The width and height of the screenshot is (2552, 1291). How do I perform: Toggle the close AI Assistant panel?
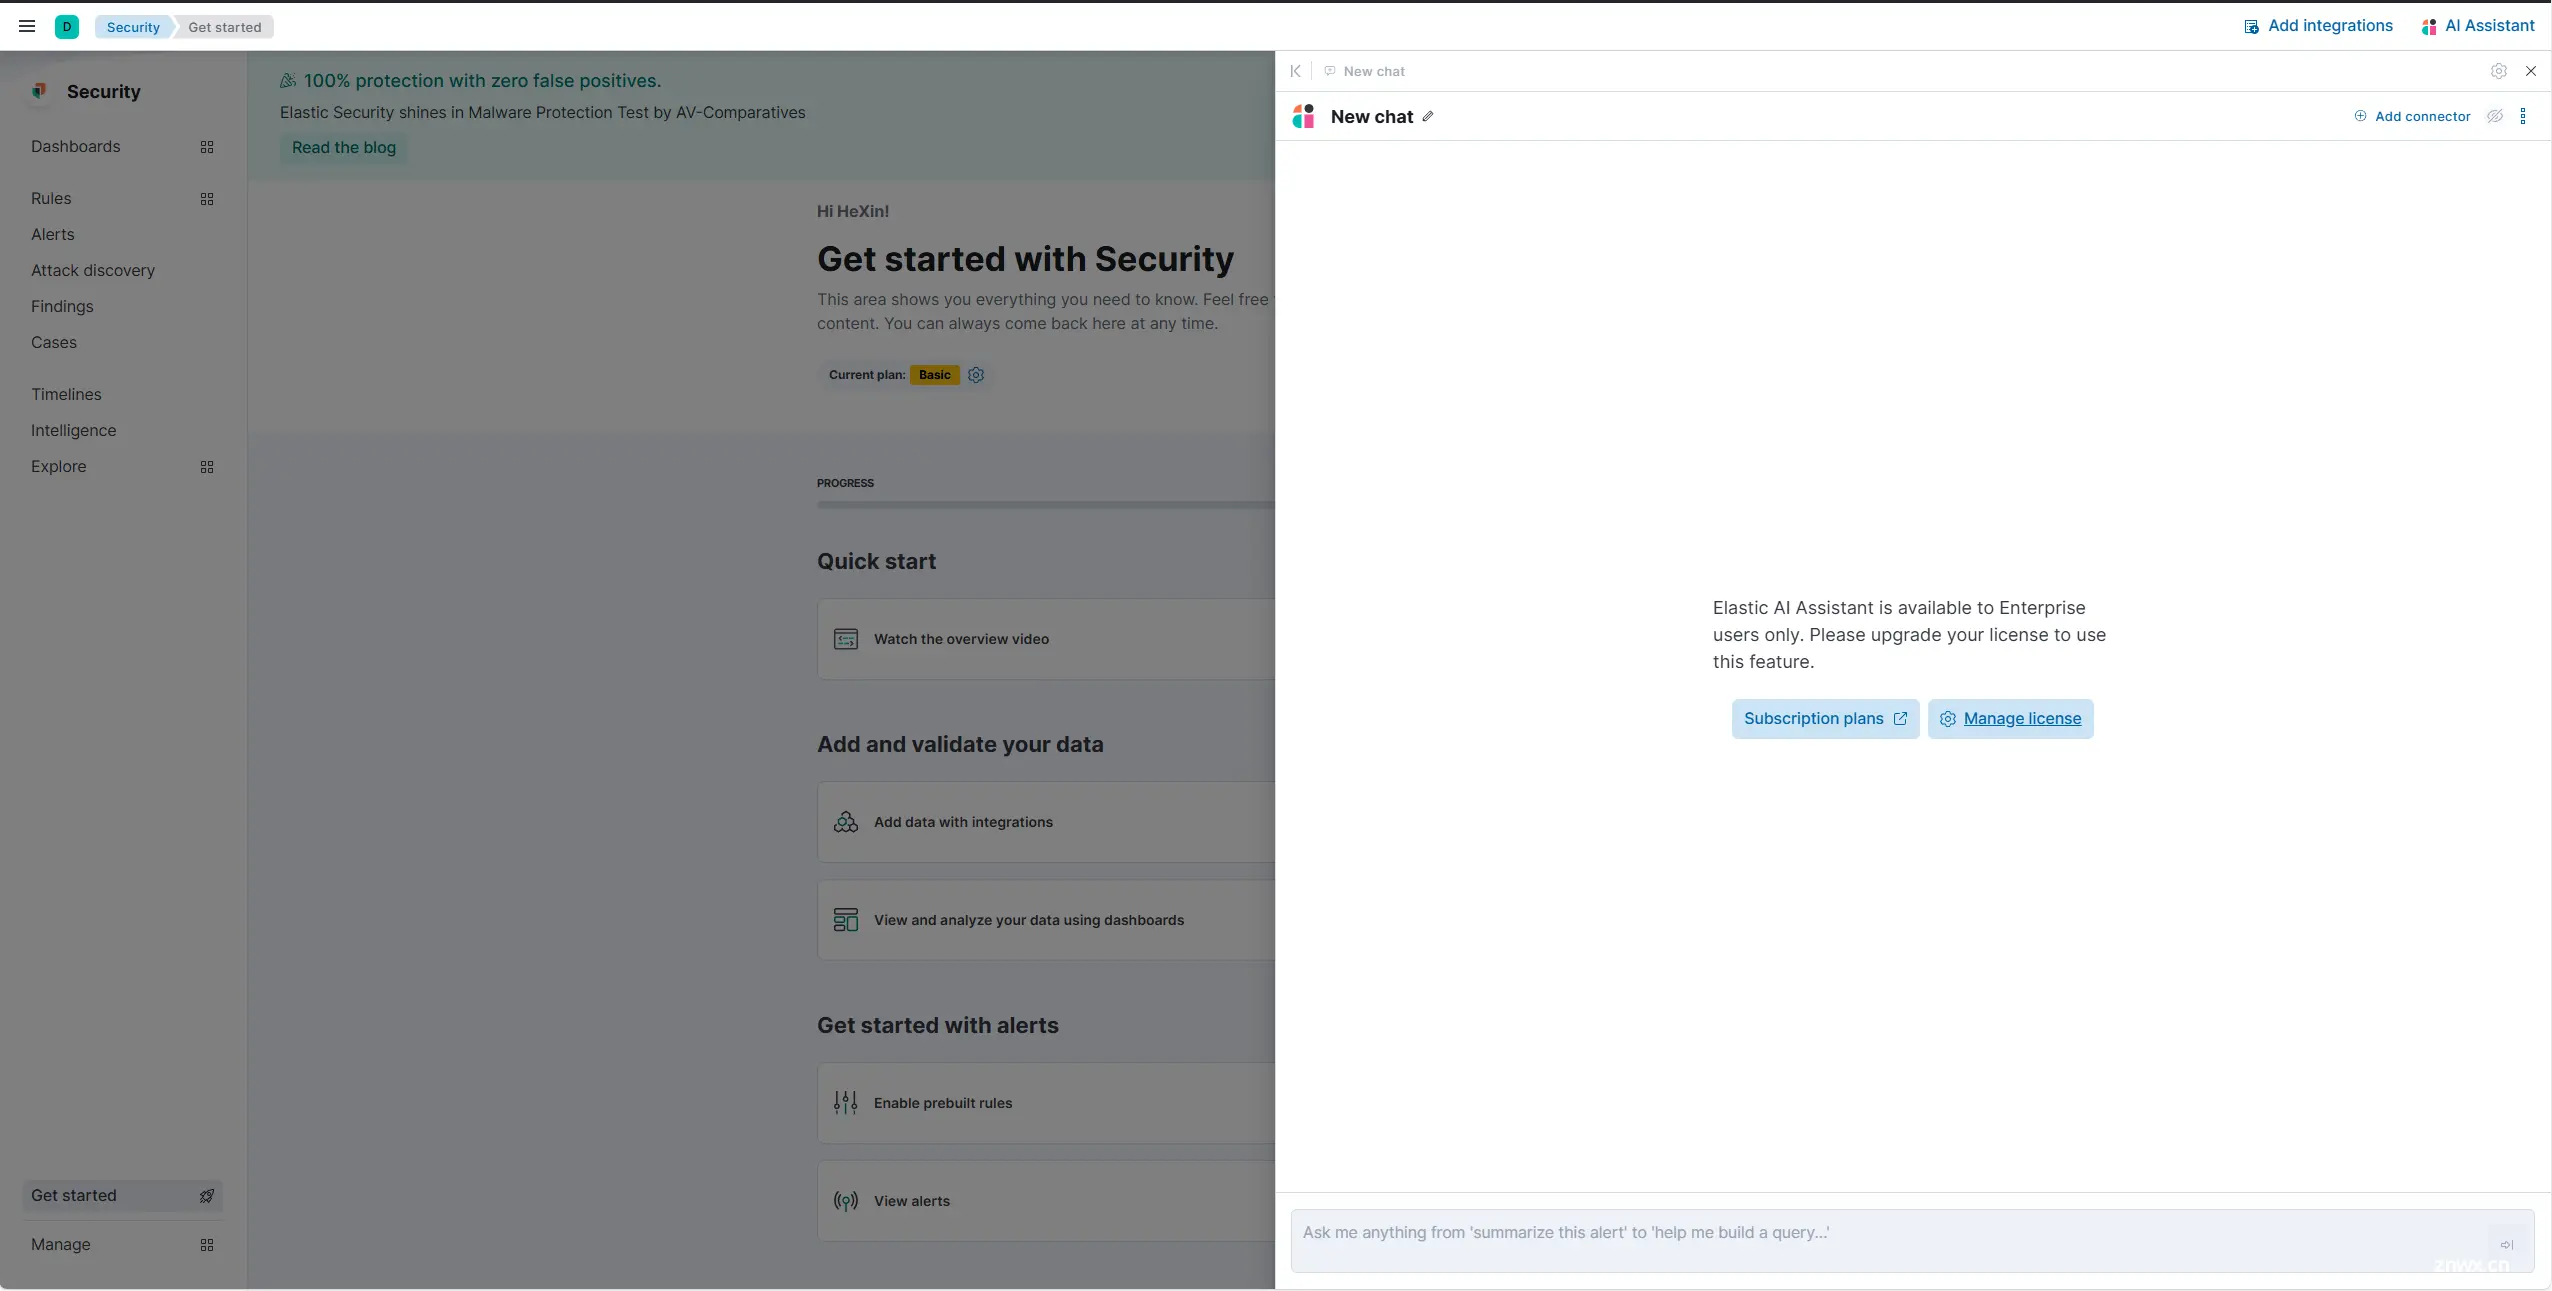coord(2531,71)
